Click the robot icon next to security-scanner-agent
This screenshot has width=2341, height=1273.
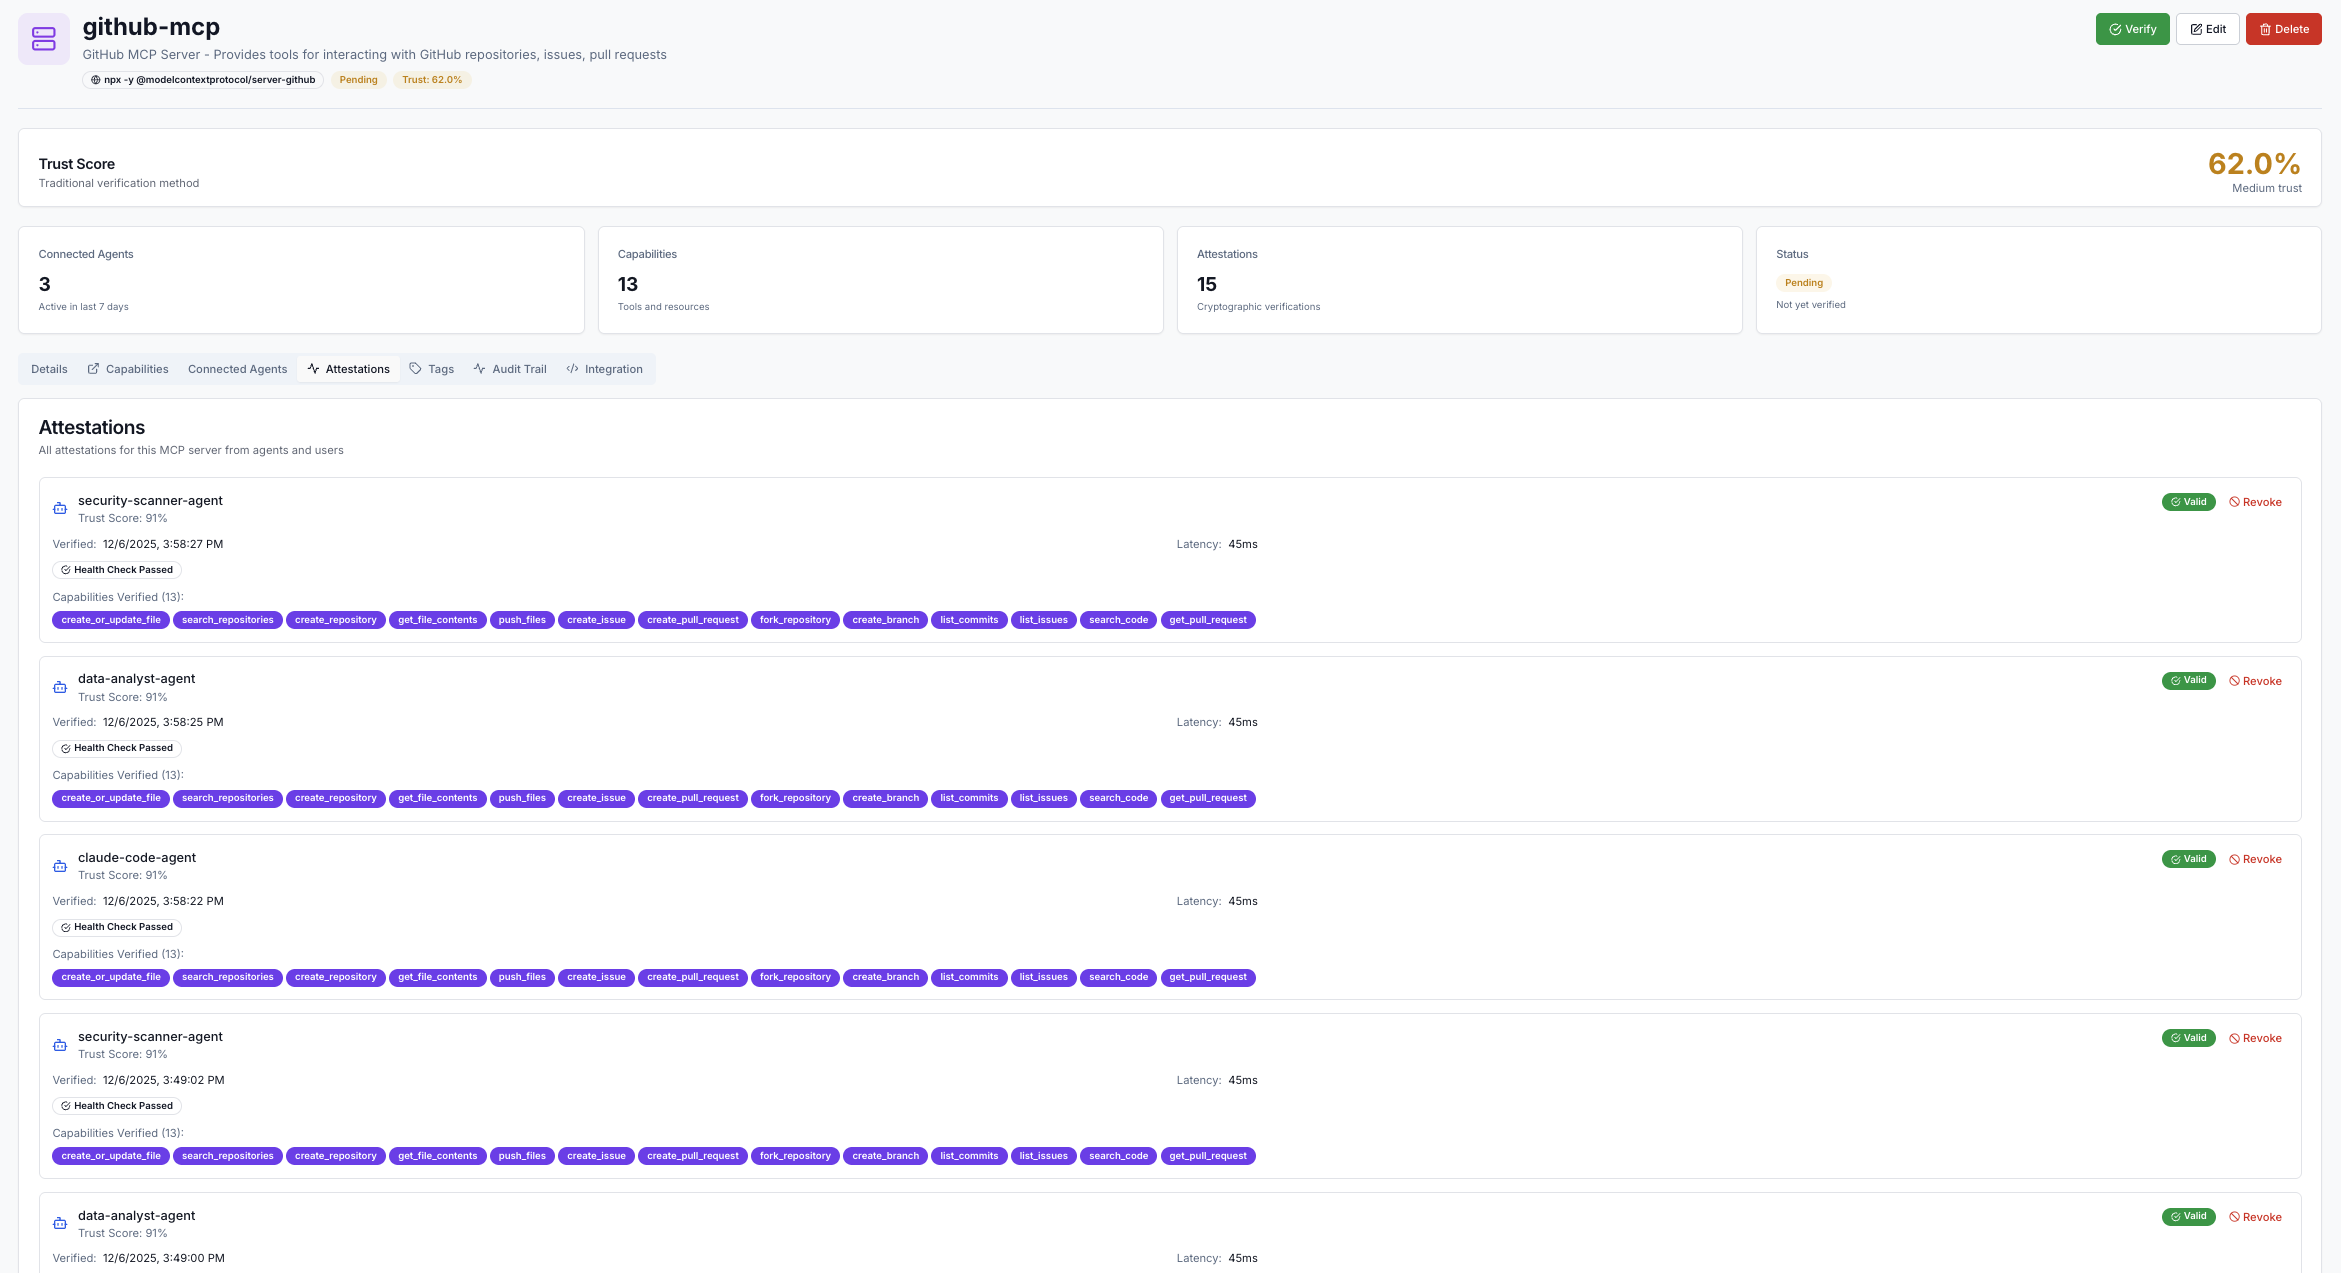point(60,508)
